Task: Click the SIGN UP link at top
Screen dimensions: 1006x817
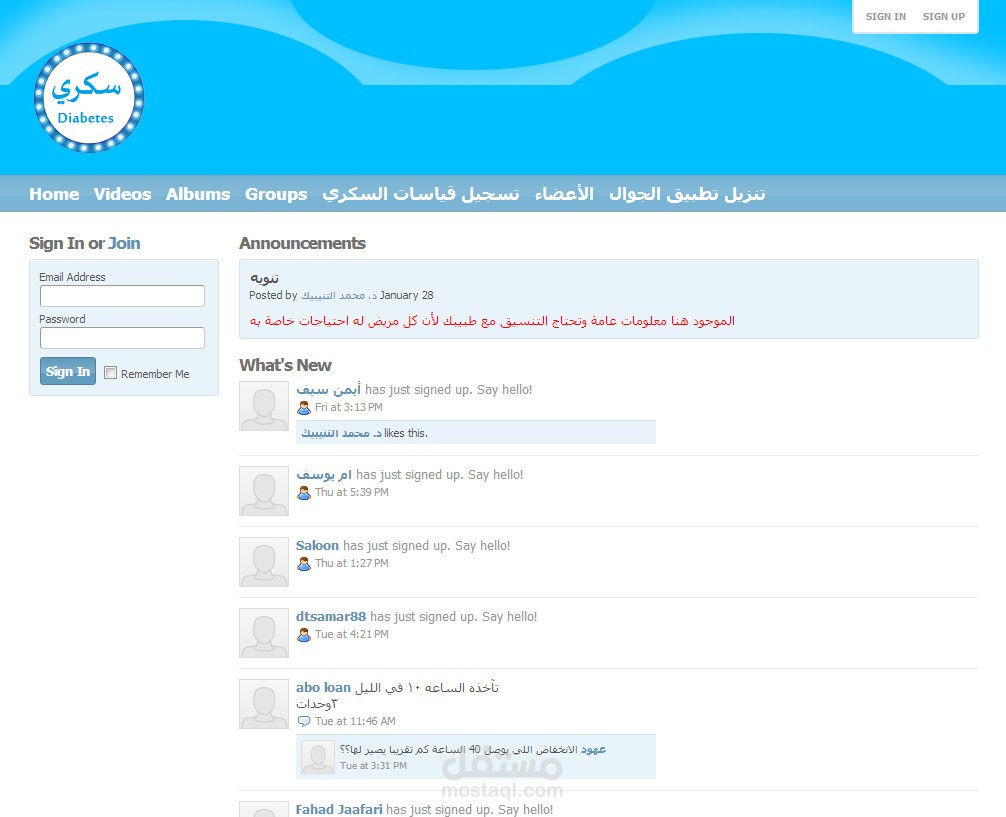Action: point(944,17)
